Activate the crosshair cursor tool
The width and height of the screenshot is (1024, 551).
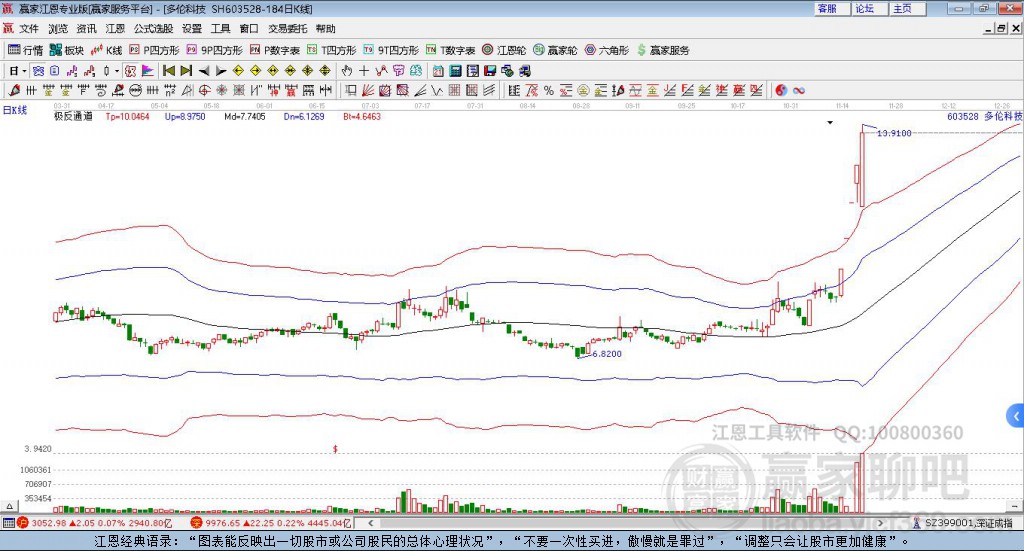(x=364, y=71)
